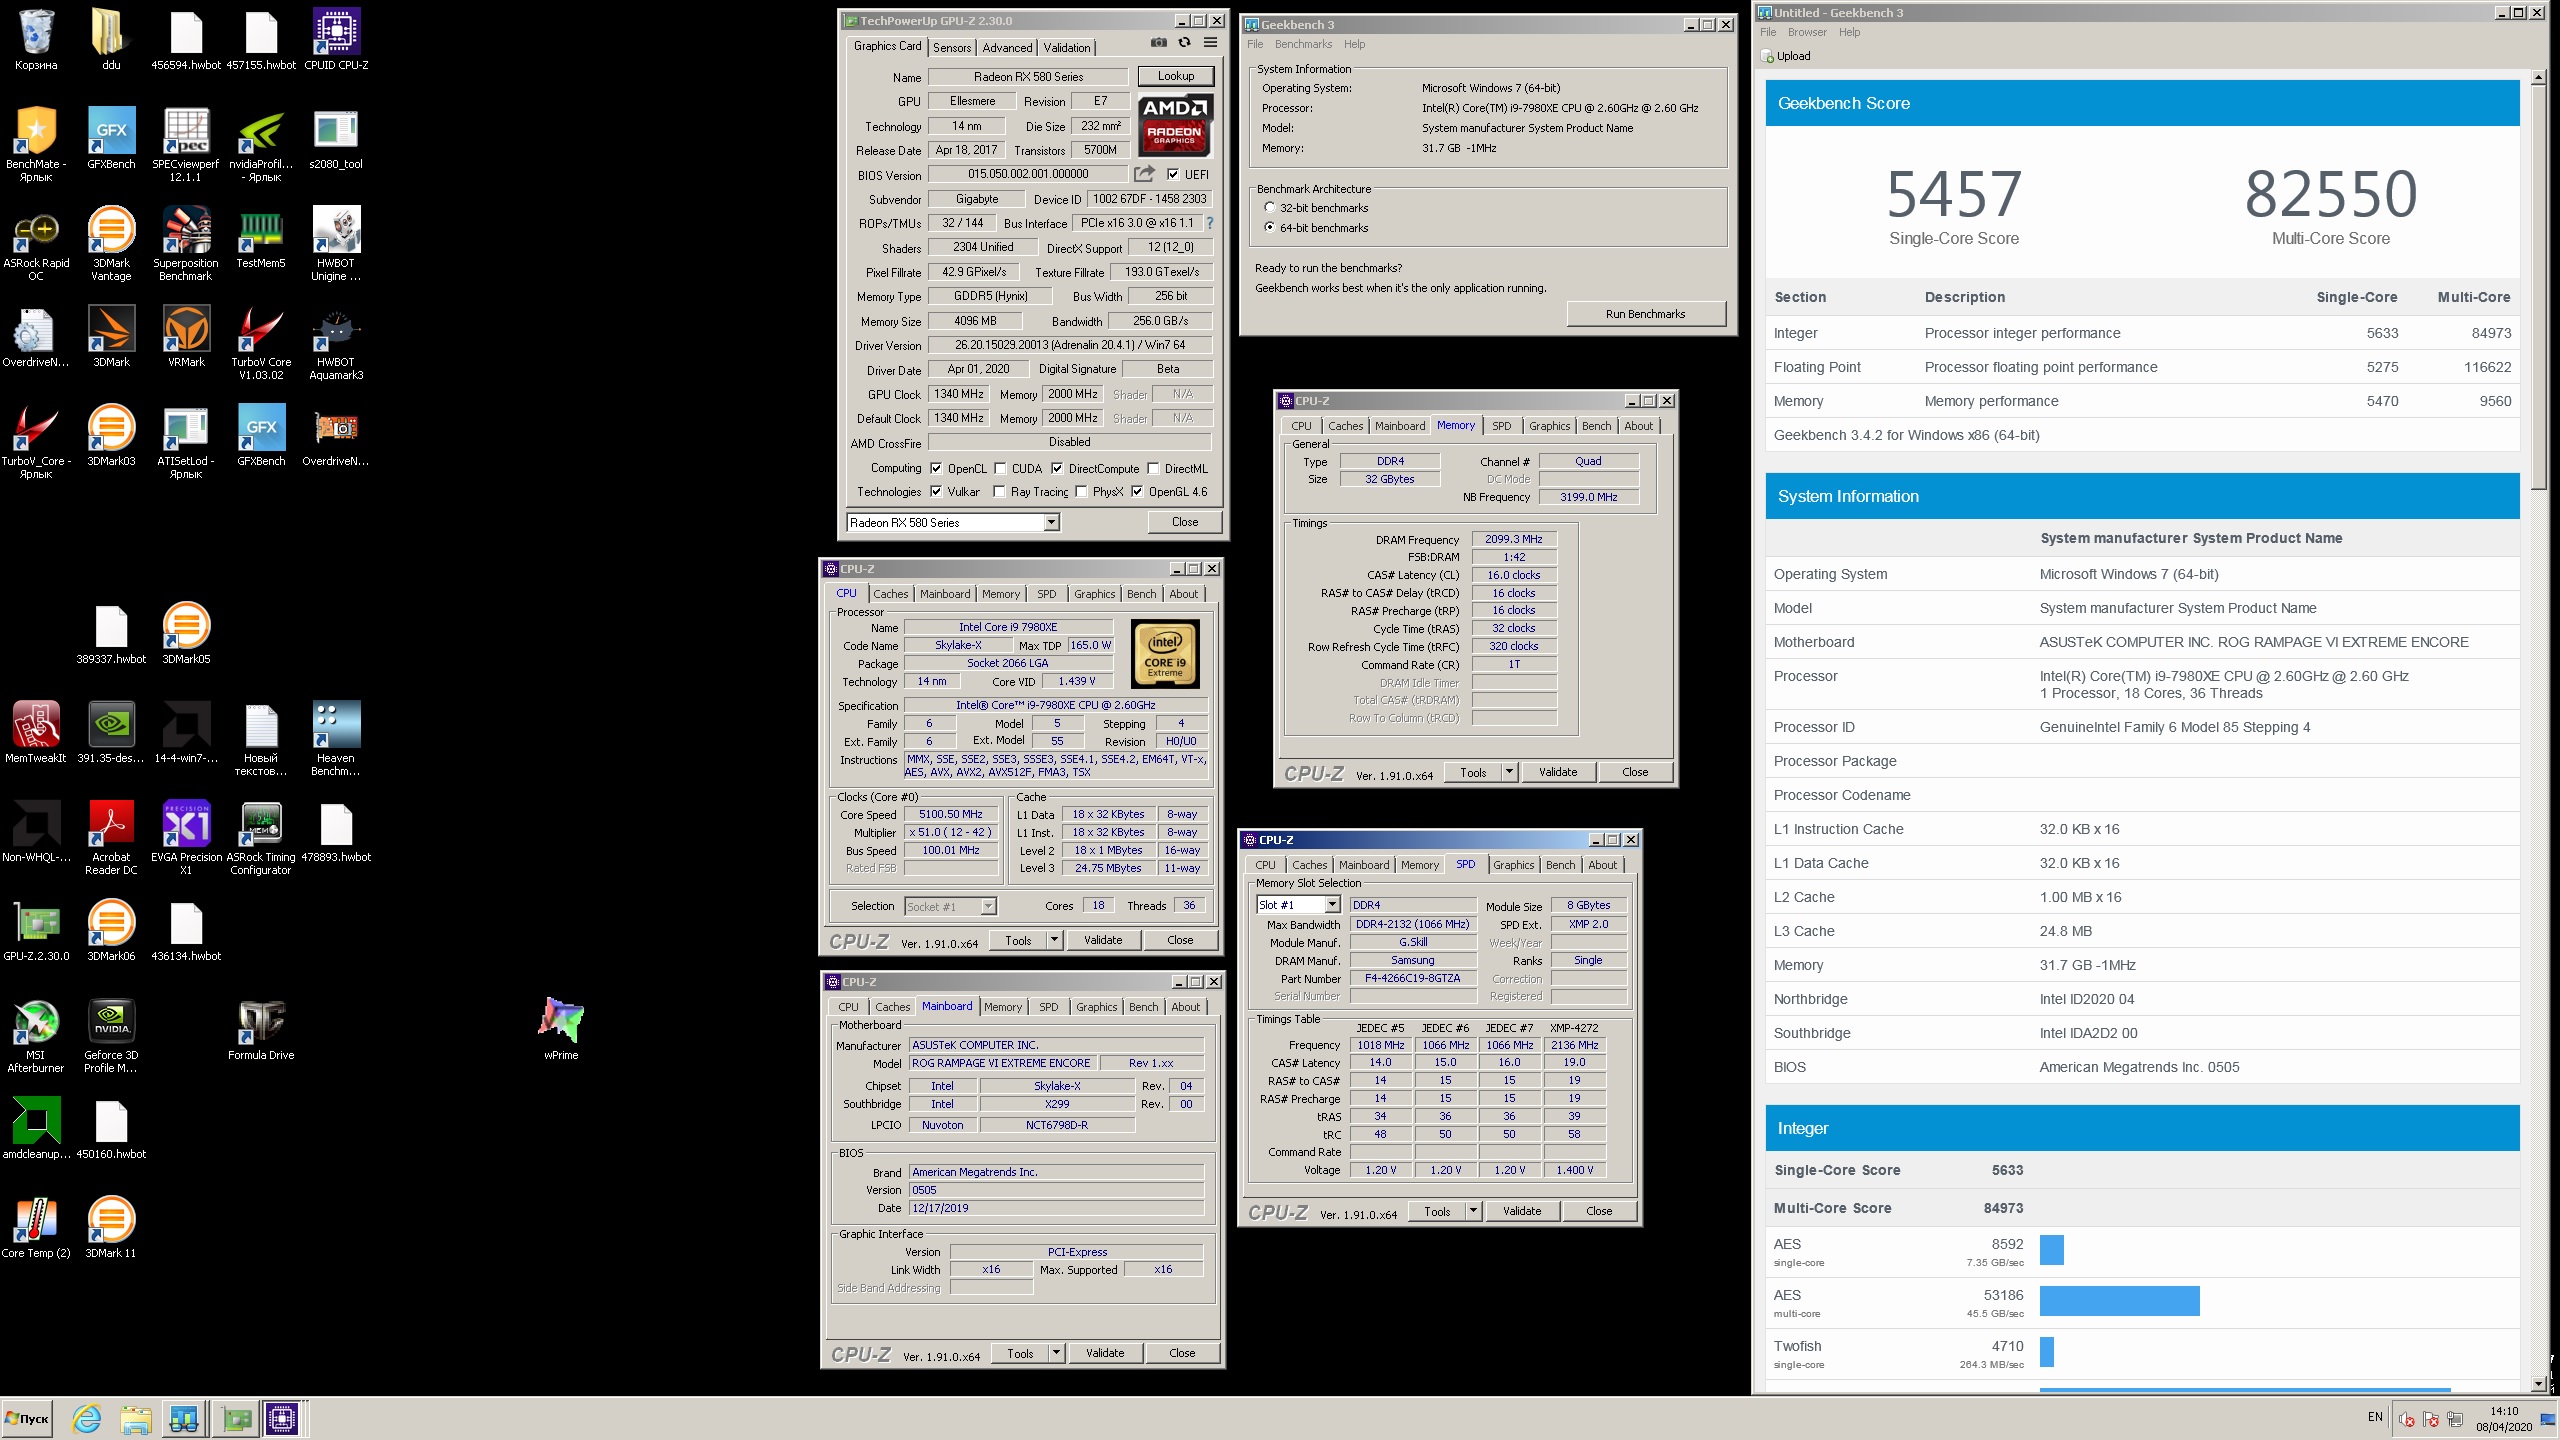Image resolution: width=2560 pixels, height=1440 pixels.
Task: Open the CPUID CPU-Z desktop shortcut
Action: pyautogui.click(x=336, y=40)
